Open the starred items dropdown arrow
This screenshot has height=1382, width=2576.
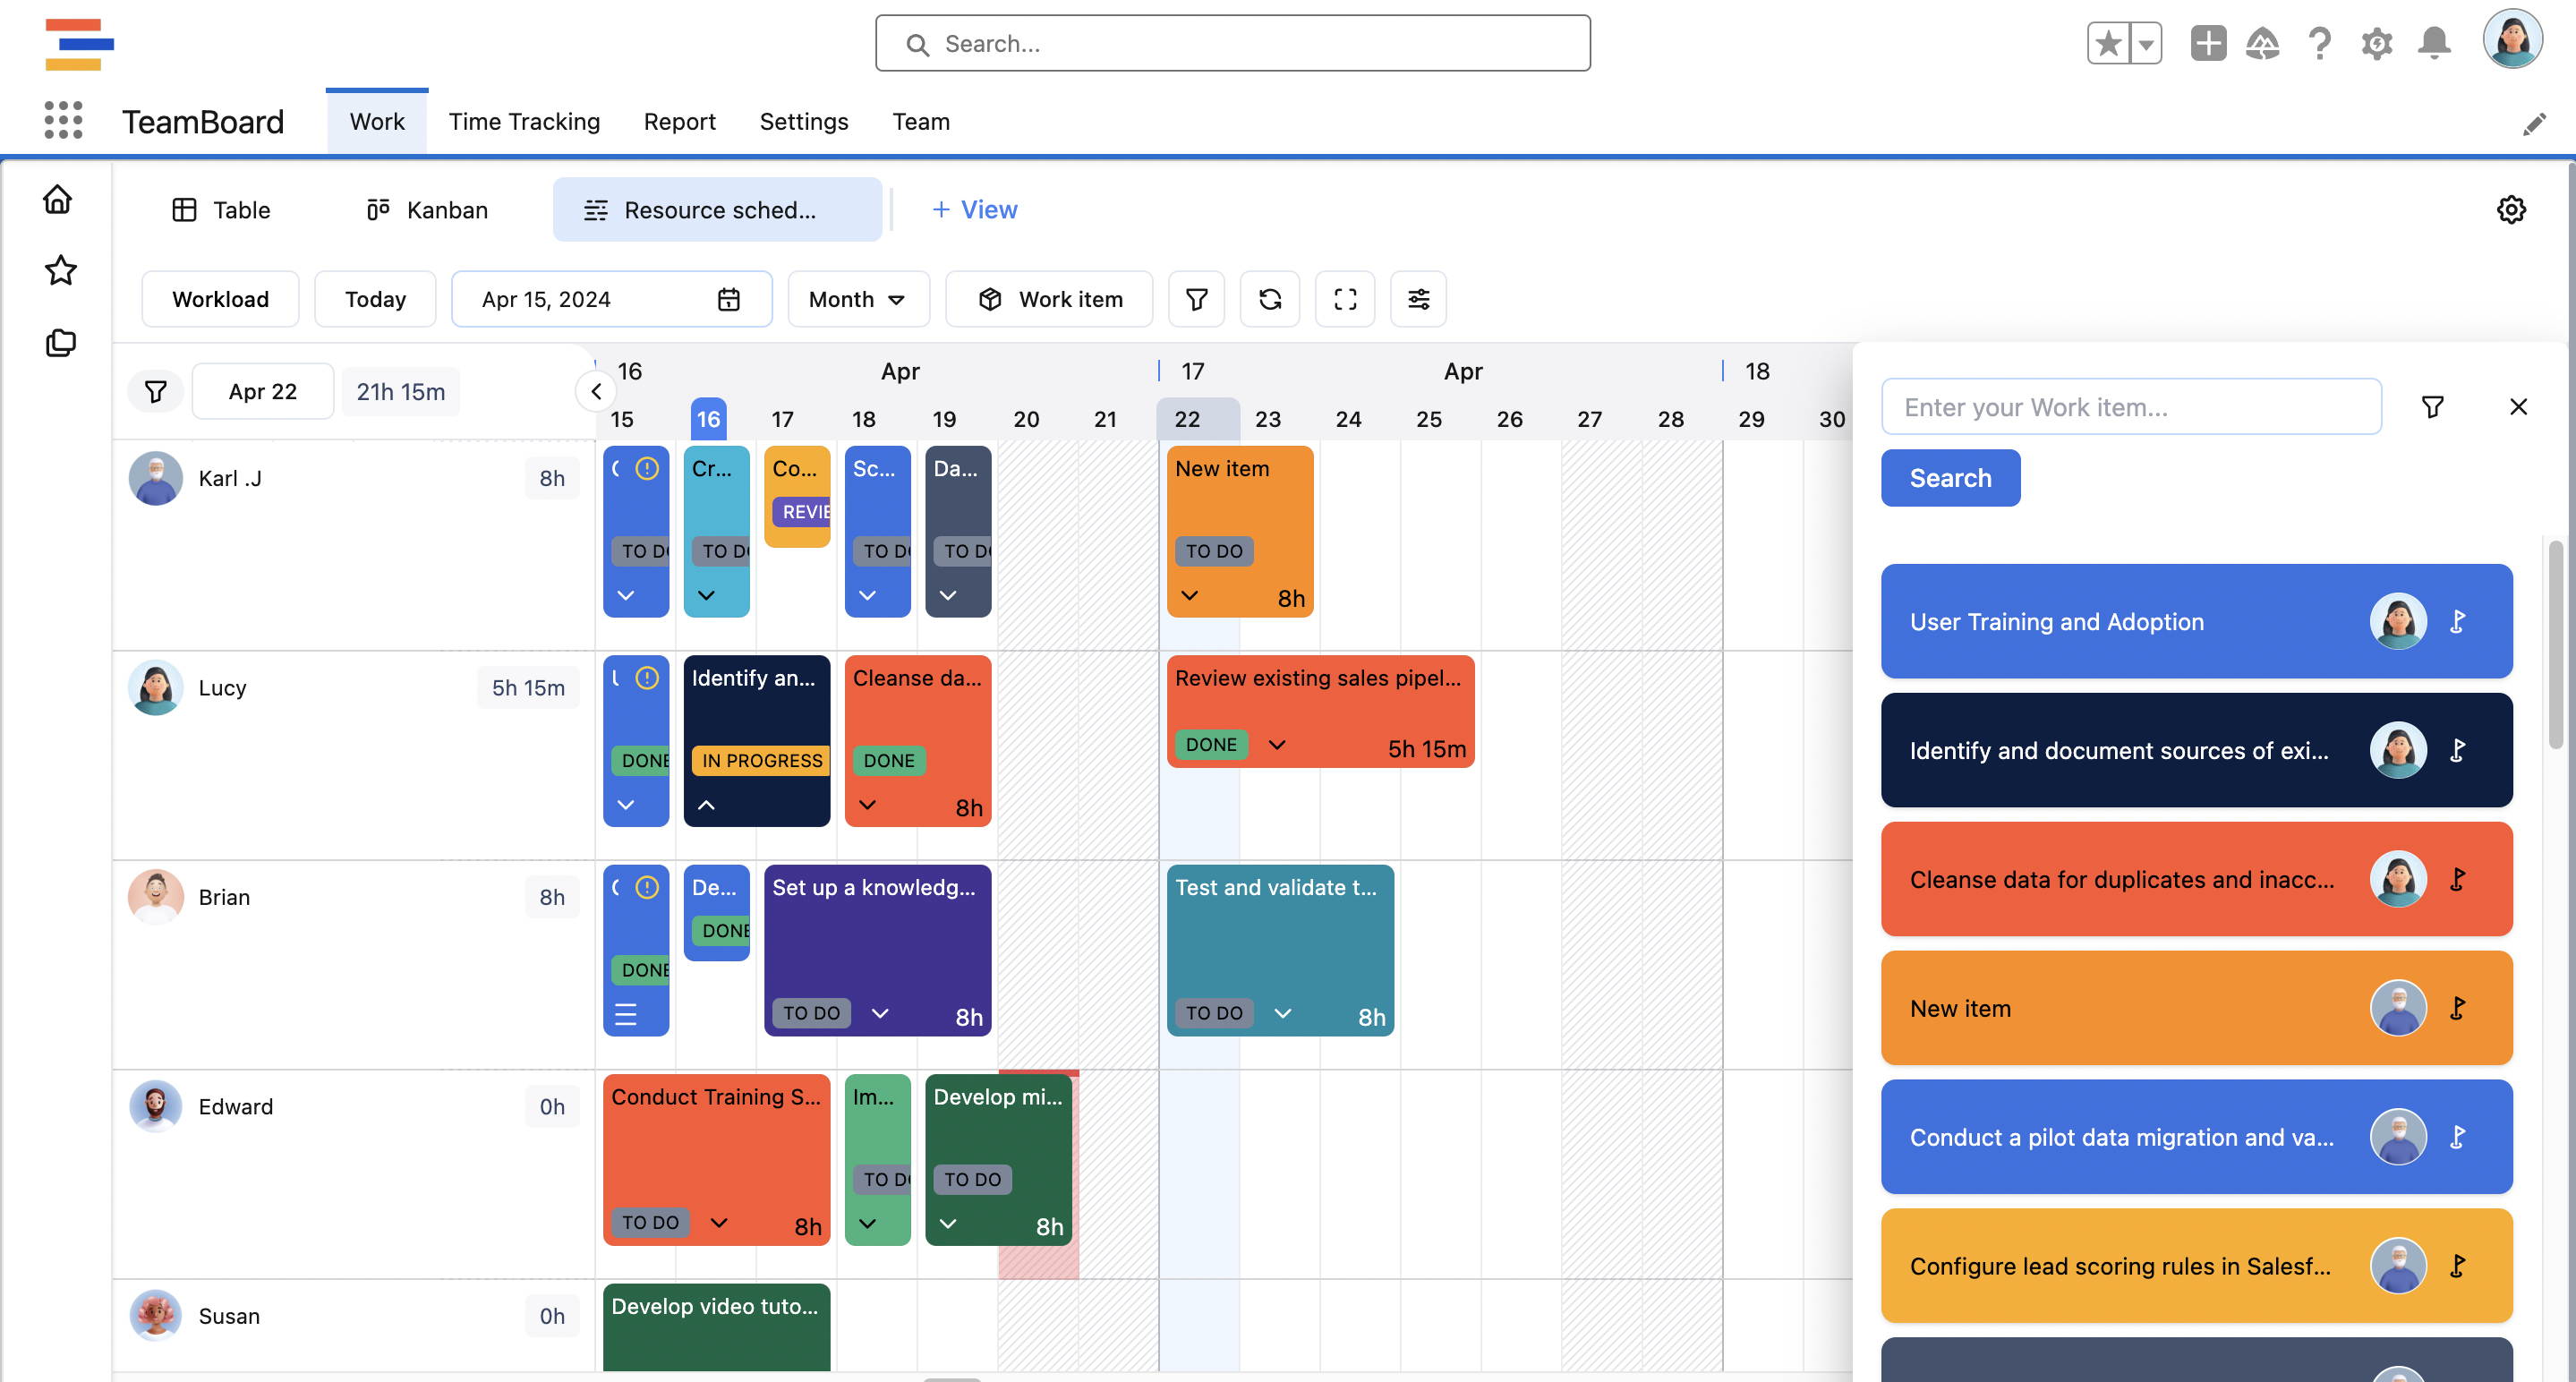tap(2146, 44)
